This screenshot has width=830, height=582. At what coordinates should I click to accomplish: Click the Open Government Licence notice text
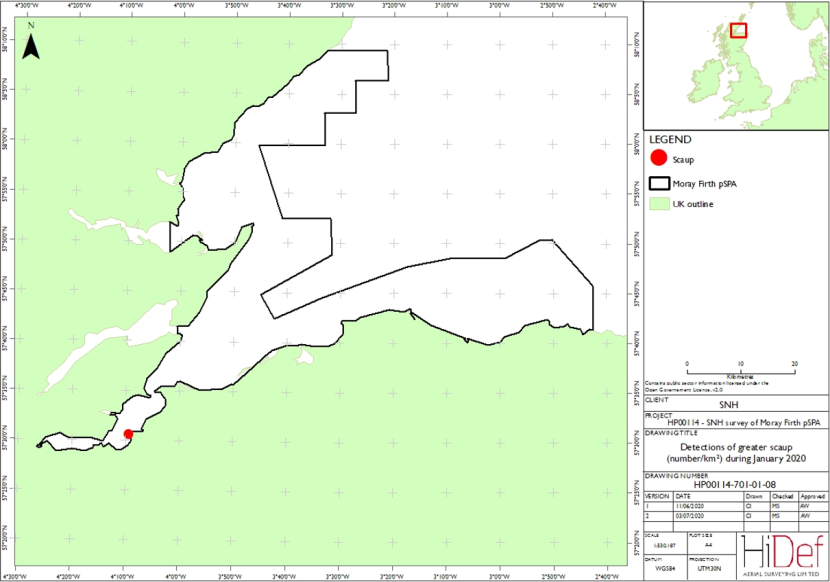[706, 386]
